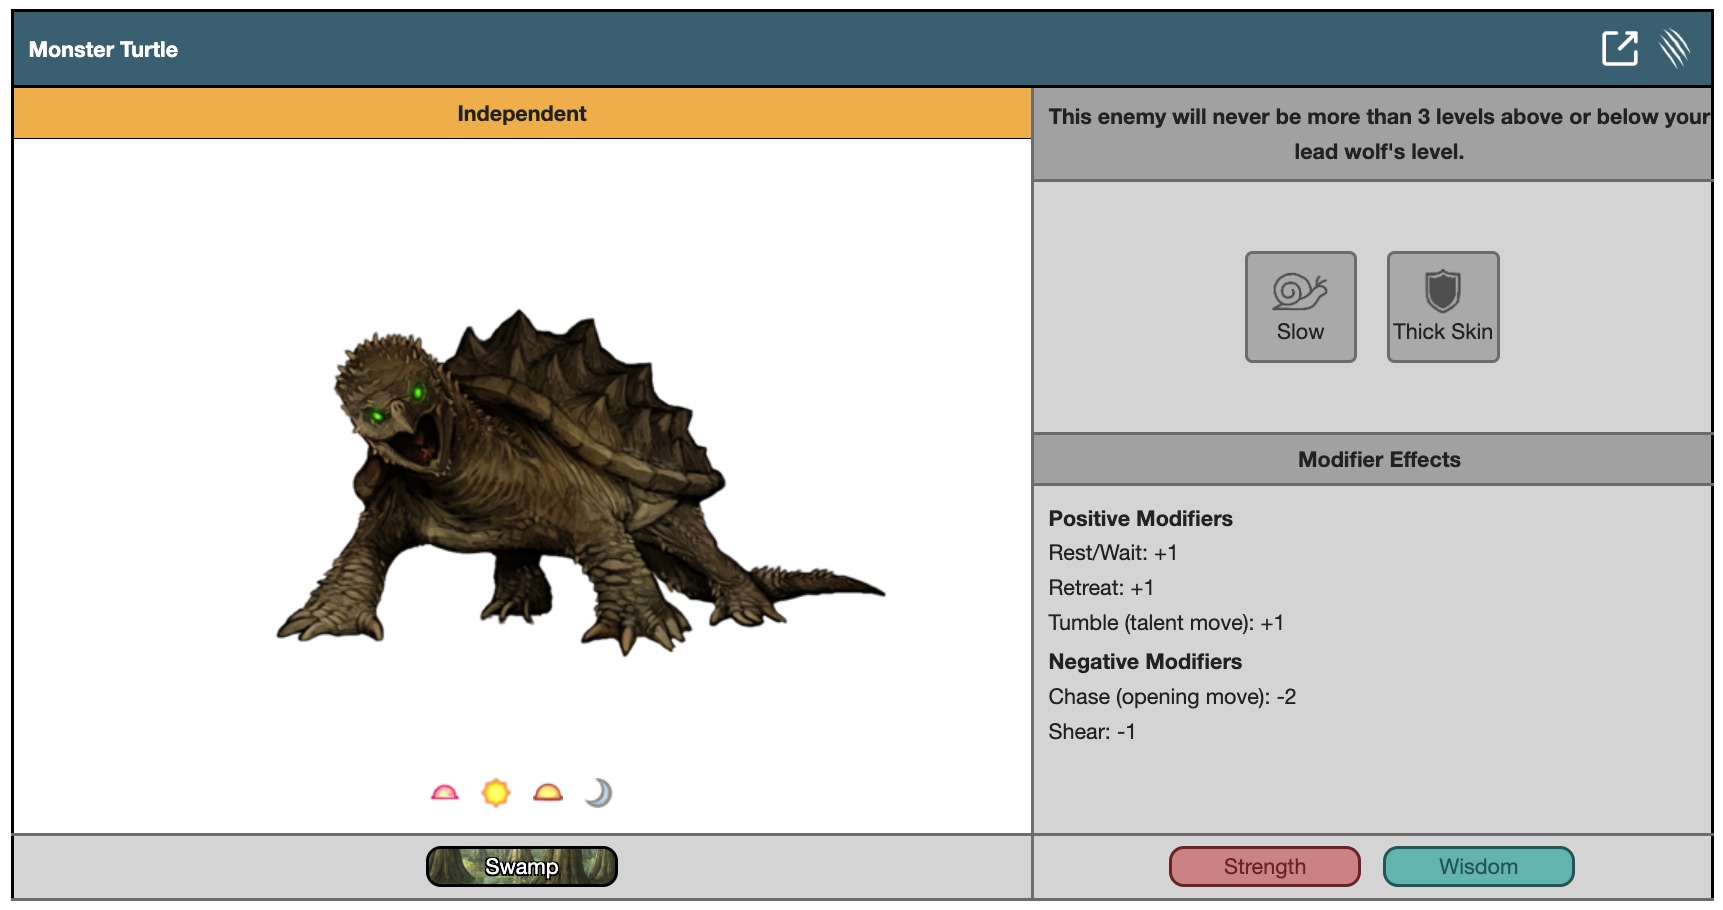
Task: Click the Thick Skin shield trait tile
Action: [x=1442, y=307]
